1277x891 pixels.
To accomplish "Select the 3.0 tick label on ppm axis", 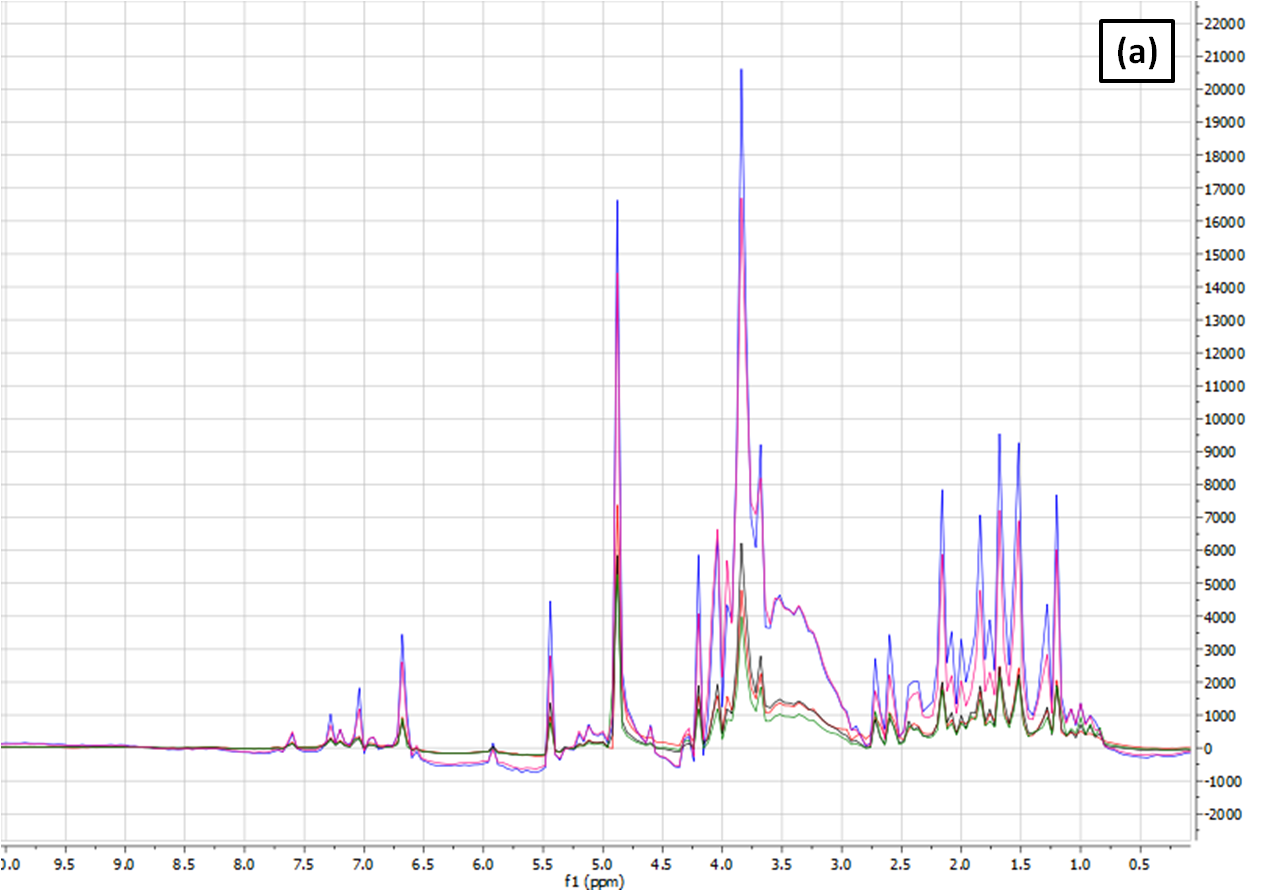I will (x=841, y=858).
